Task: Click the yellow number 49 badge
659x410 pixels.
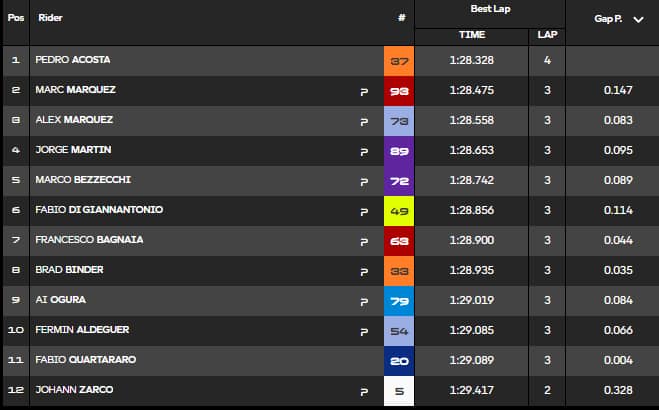Action: coord(399,211)
